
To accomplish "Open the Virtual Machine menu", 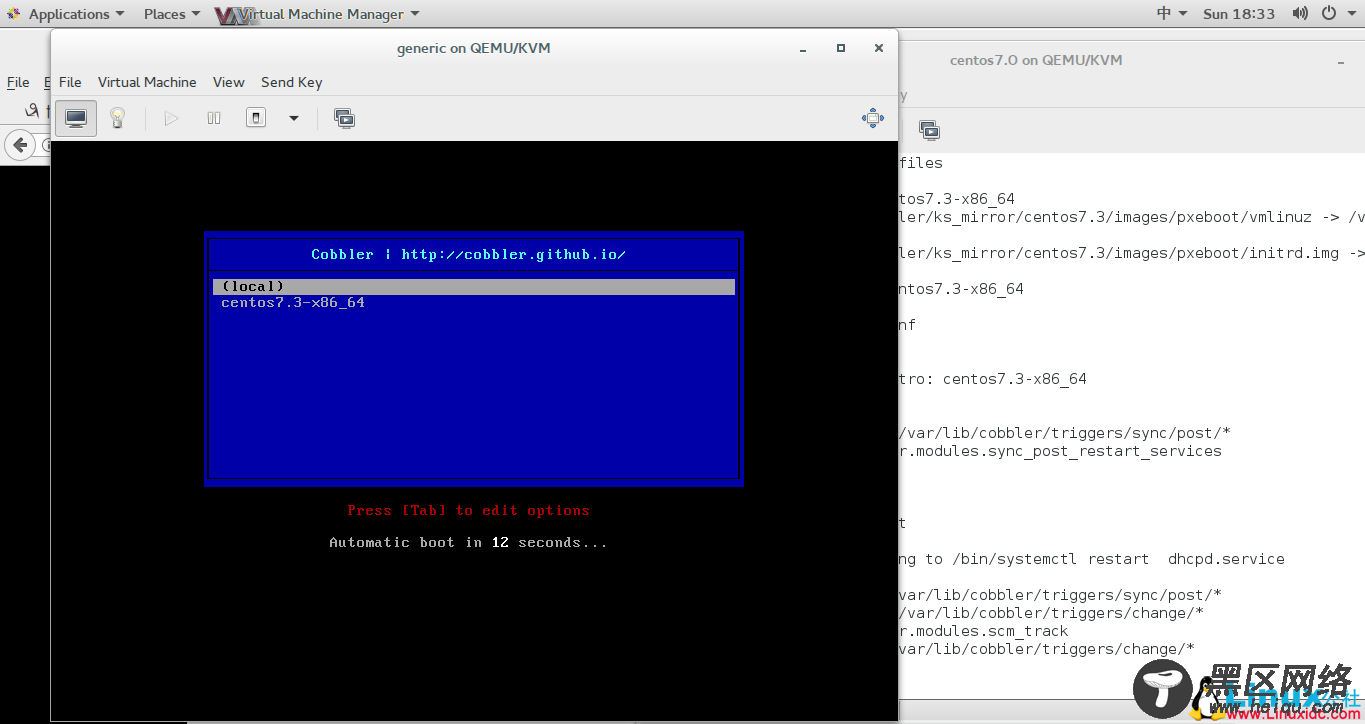I will click(x=147, y=82).
